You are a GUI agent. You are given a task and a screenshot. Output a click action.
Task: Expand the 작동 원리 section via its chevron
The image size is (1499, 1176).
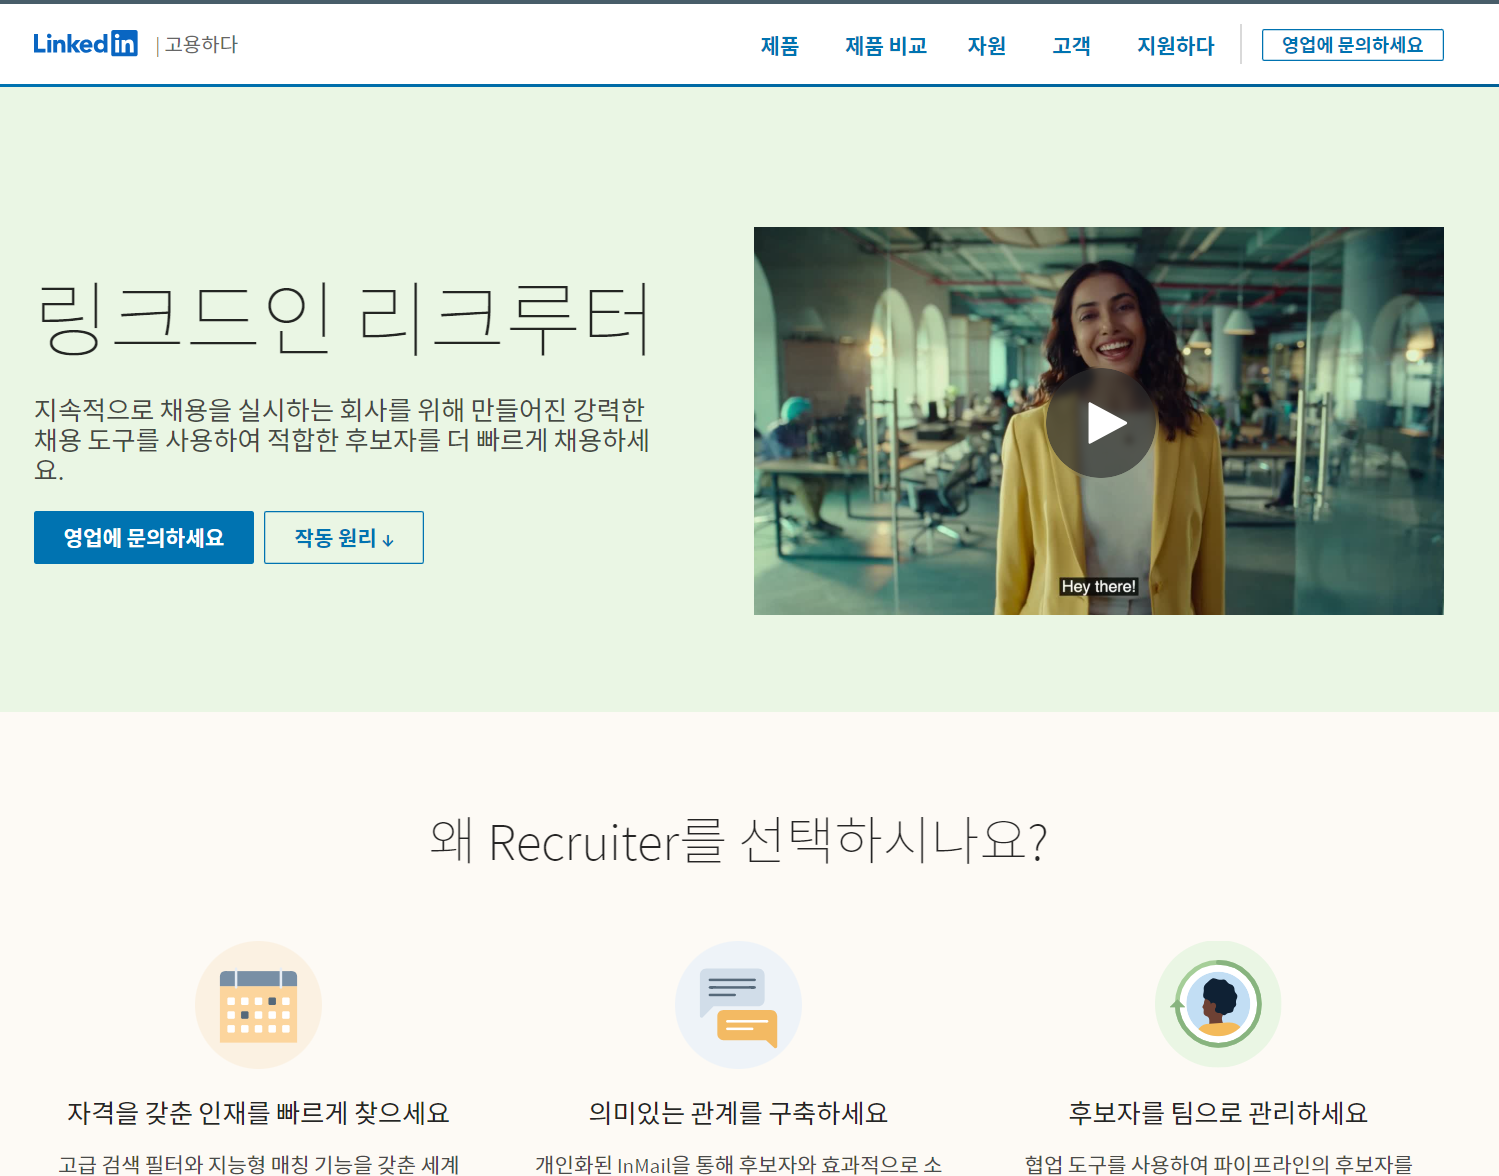[x=389, y=539]
